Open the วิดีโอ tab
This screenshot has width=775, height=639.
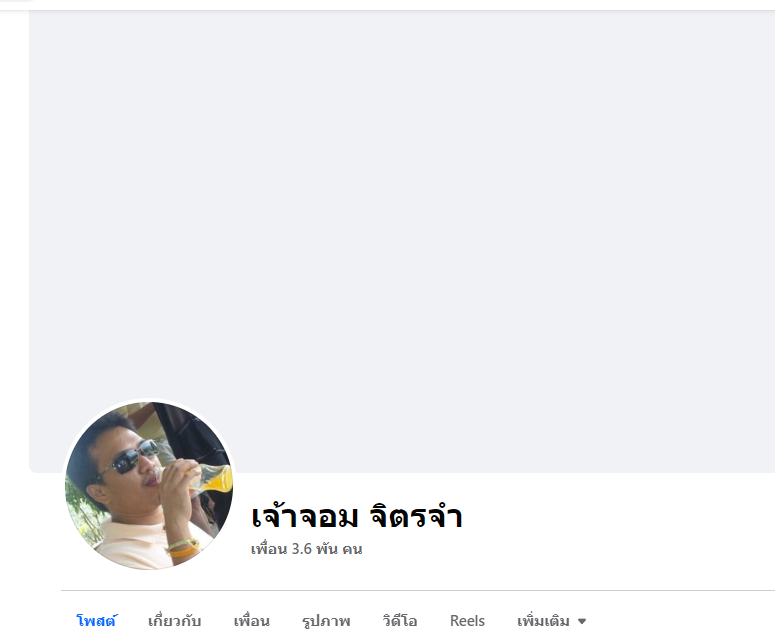[x=400, y=621]
